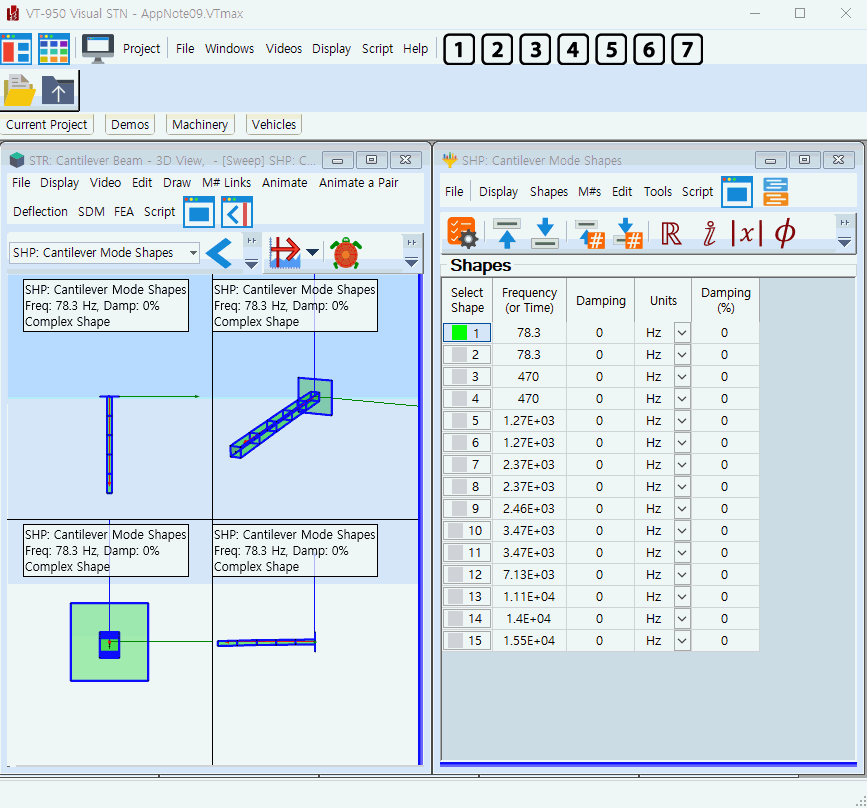Viewport: 867px width, 808px height.
Task: Click layout button number 1
Action: [459, 50]
